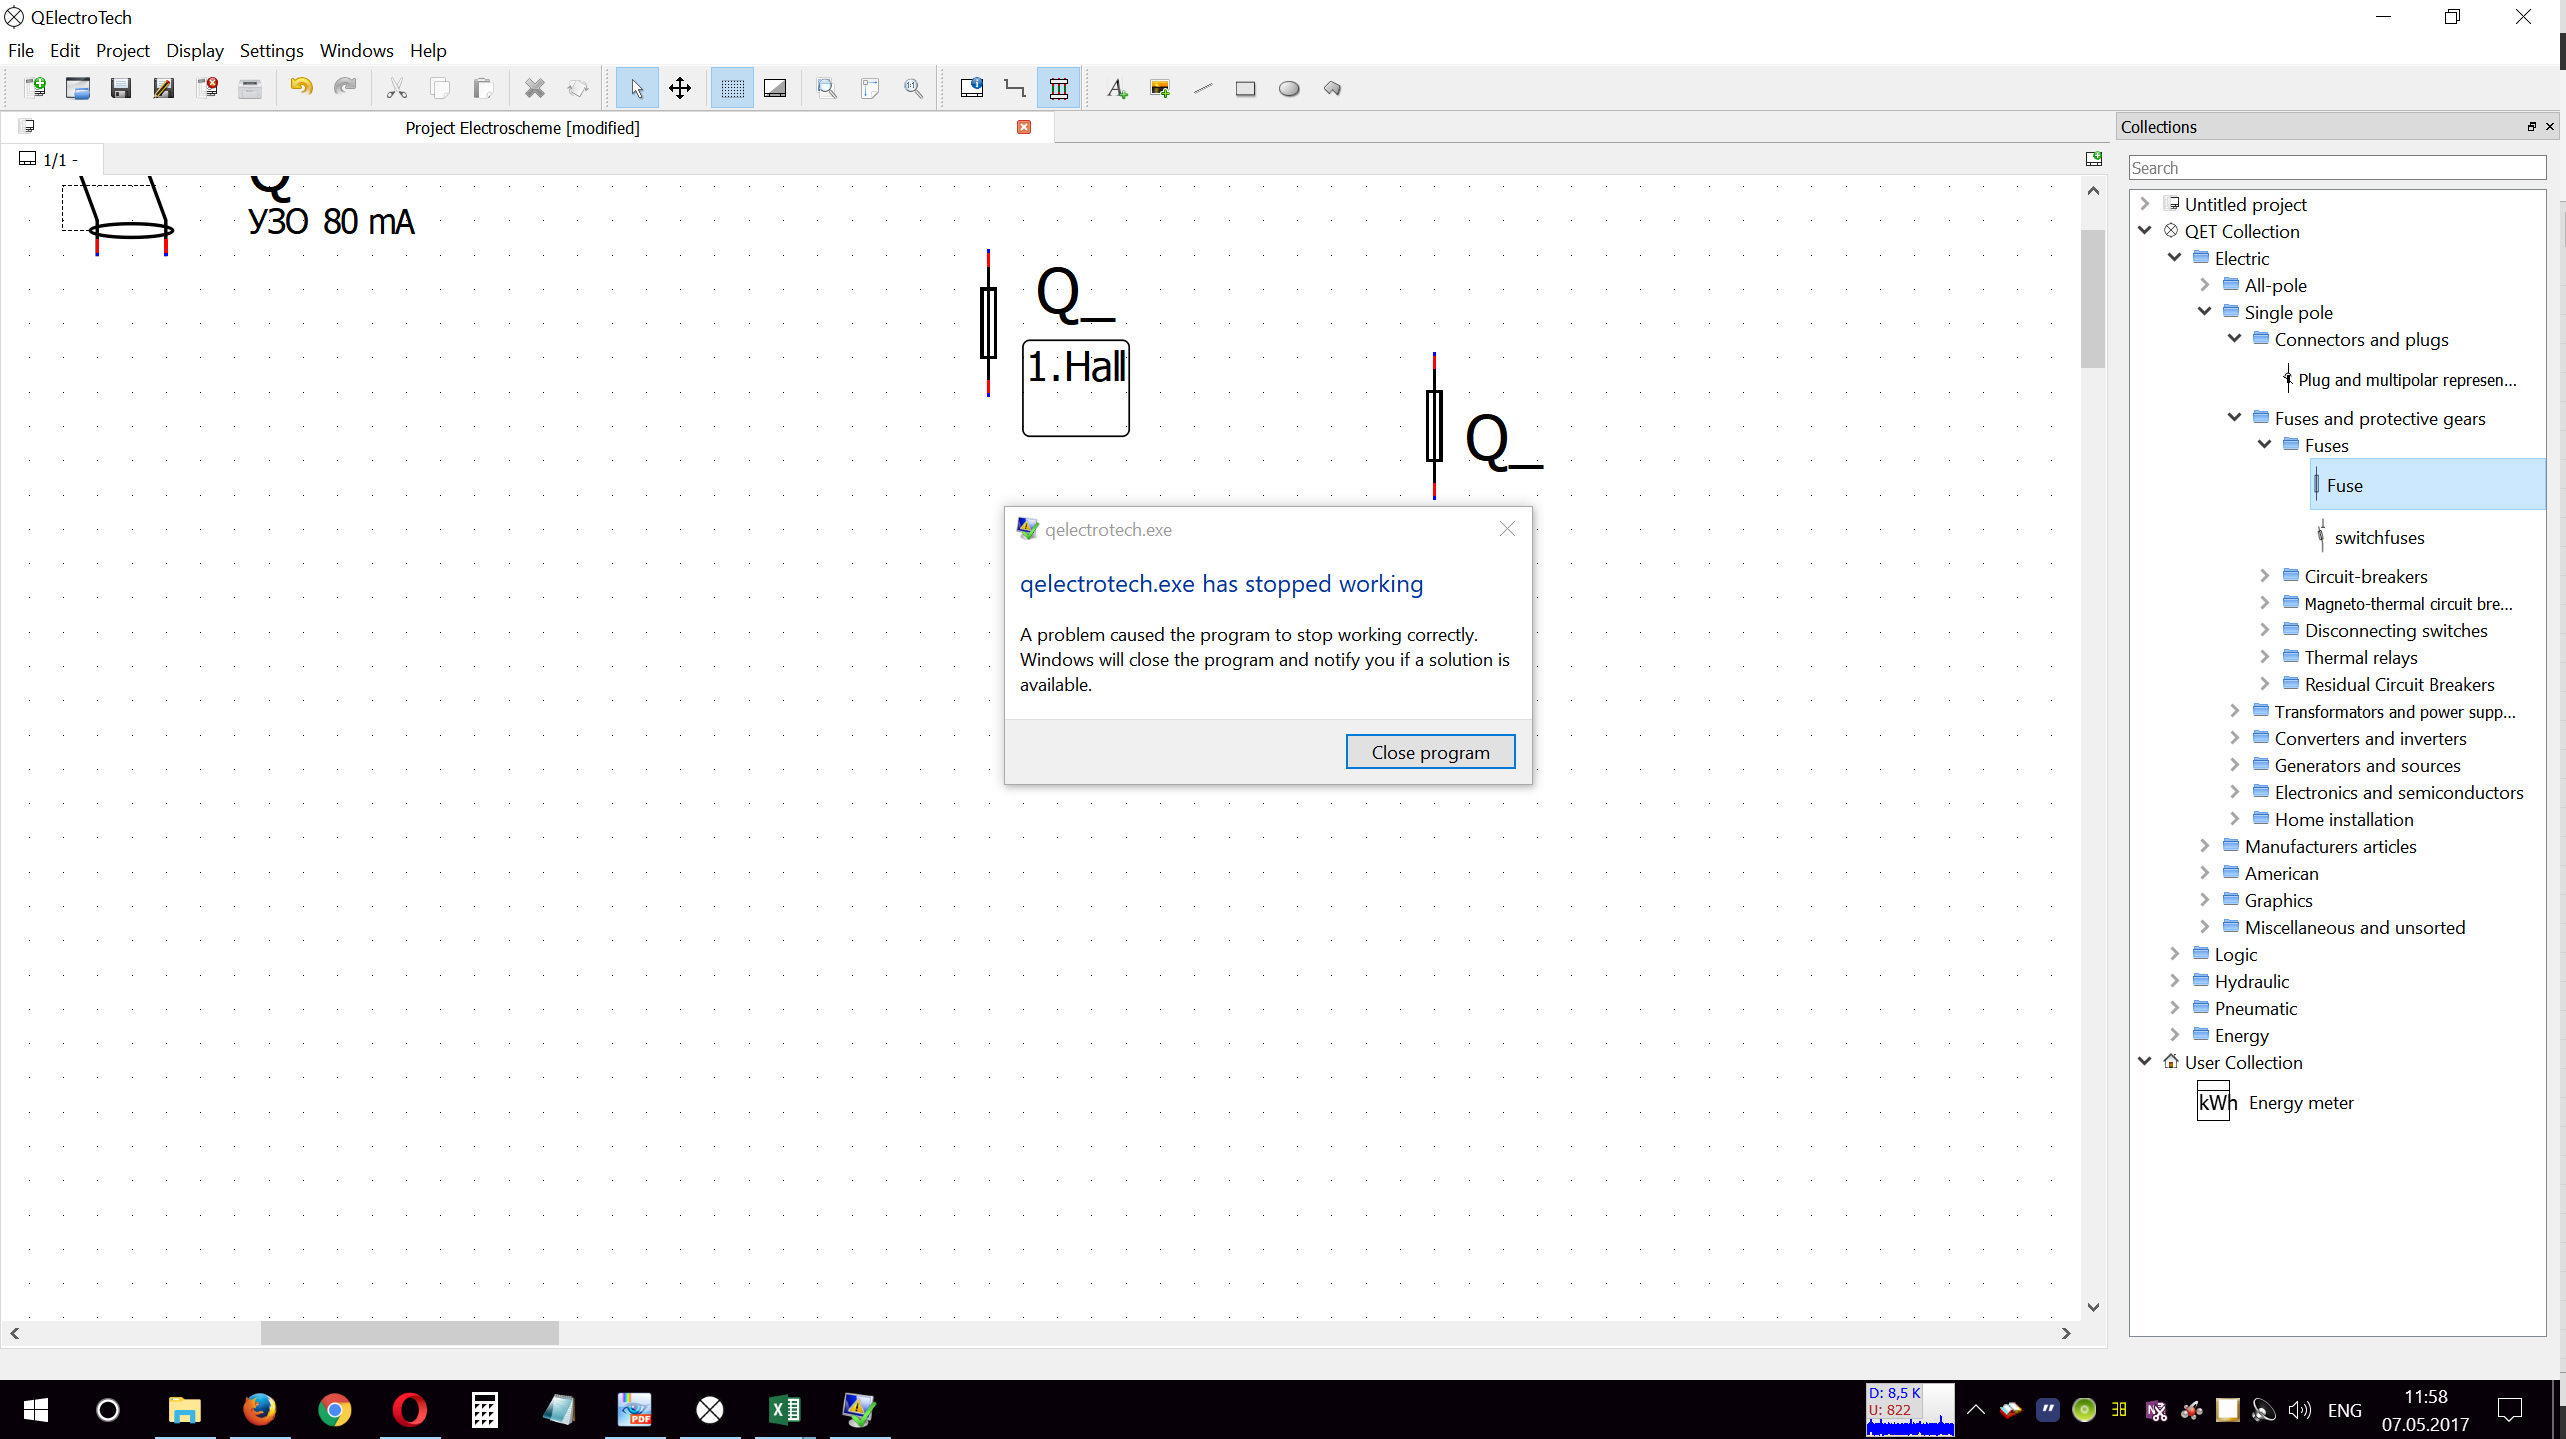The image size is (2566, 1439).
Task: Open QElectroTech from the taskbar
Action: coord(709,1410)
